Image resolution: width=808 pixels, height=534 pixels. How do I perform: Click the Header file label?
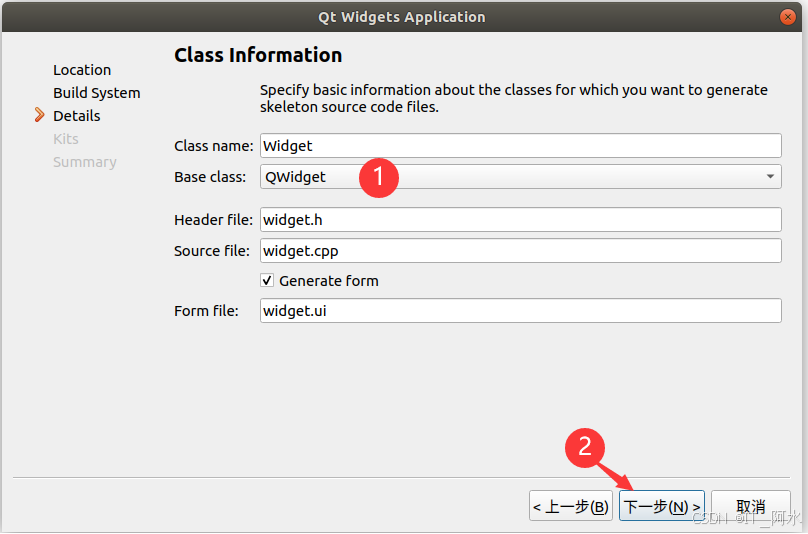213,220
